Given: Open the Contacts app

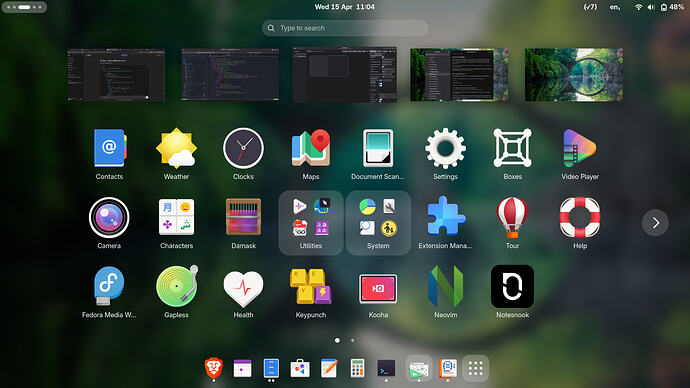Looking at the screenshot, I should click(109, 149).
